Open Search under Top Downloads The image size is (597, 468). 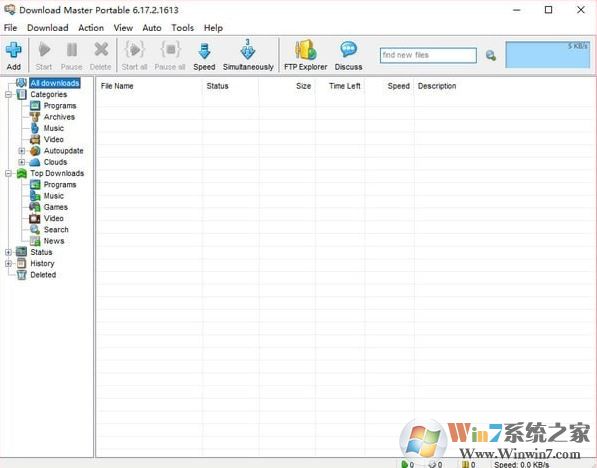[56, 230]
